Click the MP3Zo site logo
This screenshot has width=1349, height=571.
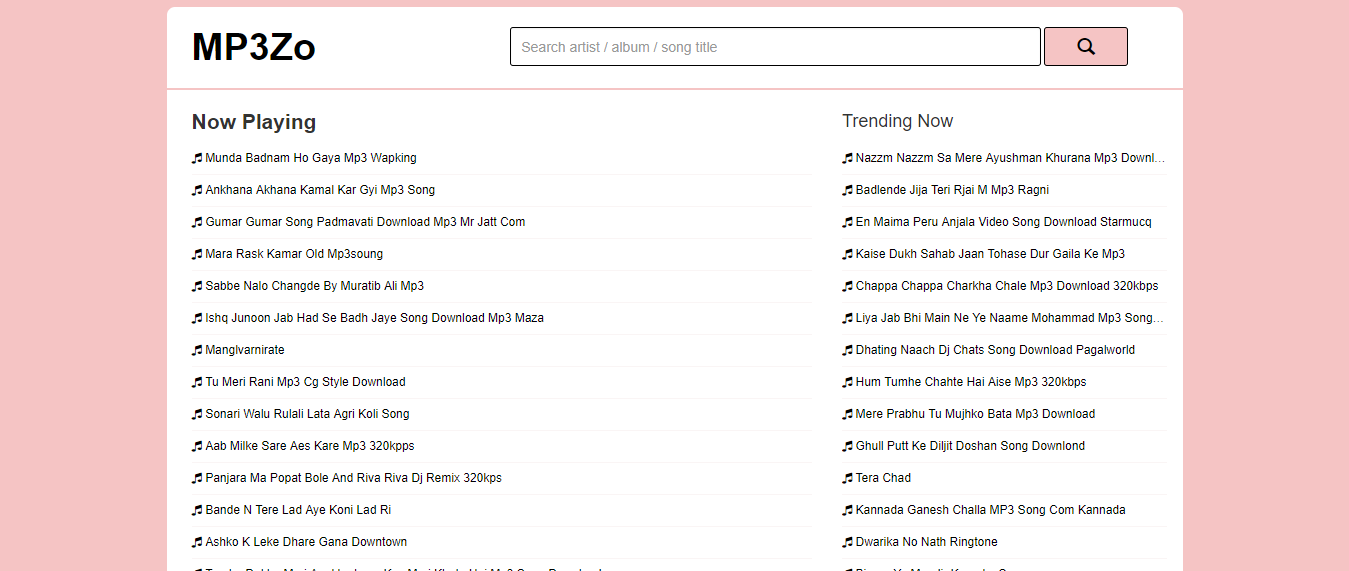coord(254,47)
